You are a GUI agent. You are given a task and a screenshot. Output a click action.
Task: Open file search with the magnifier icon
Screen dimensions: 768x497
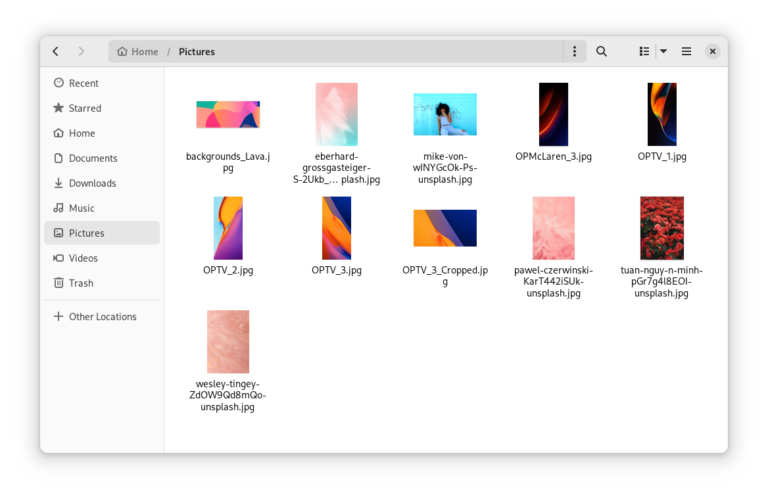(x=601, y=51)
